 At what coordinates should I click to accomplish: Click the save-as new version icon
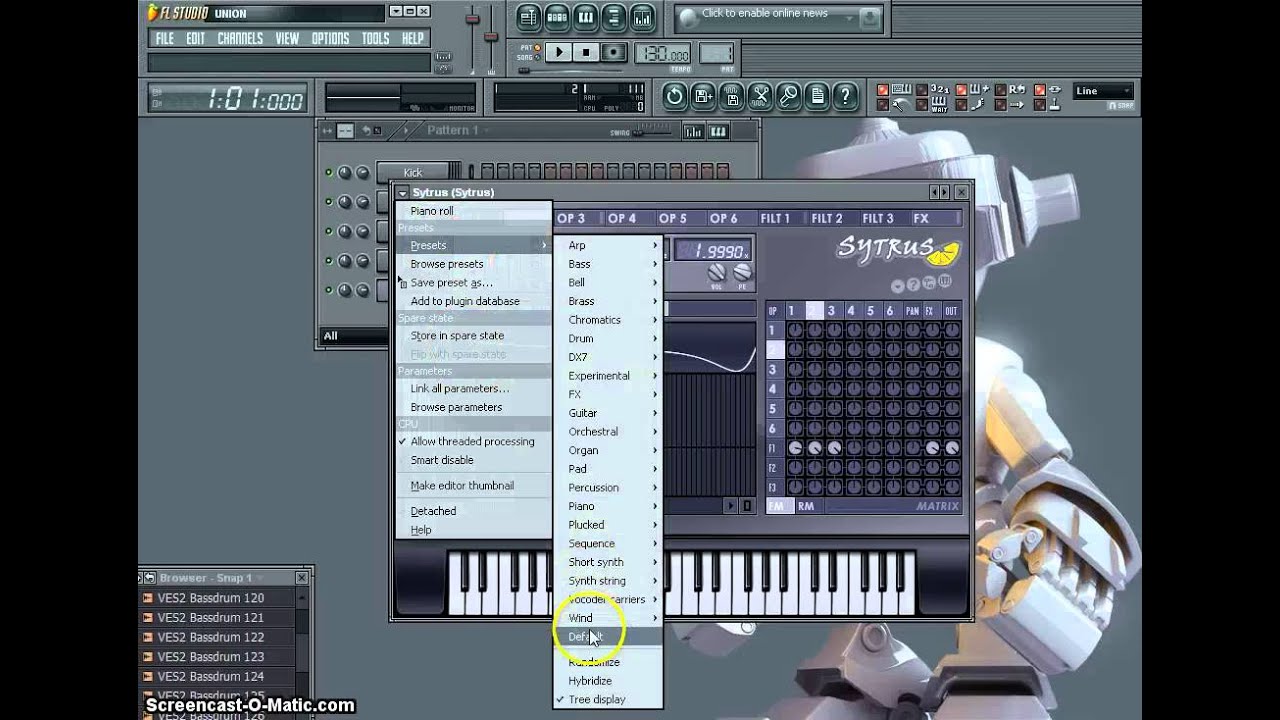click(703, 96)
